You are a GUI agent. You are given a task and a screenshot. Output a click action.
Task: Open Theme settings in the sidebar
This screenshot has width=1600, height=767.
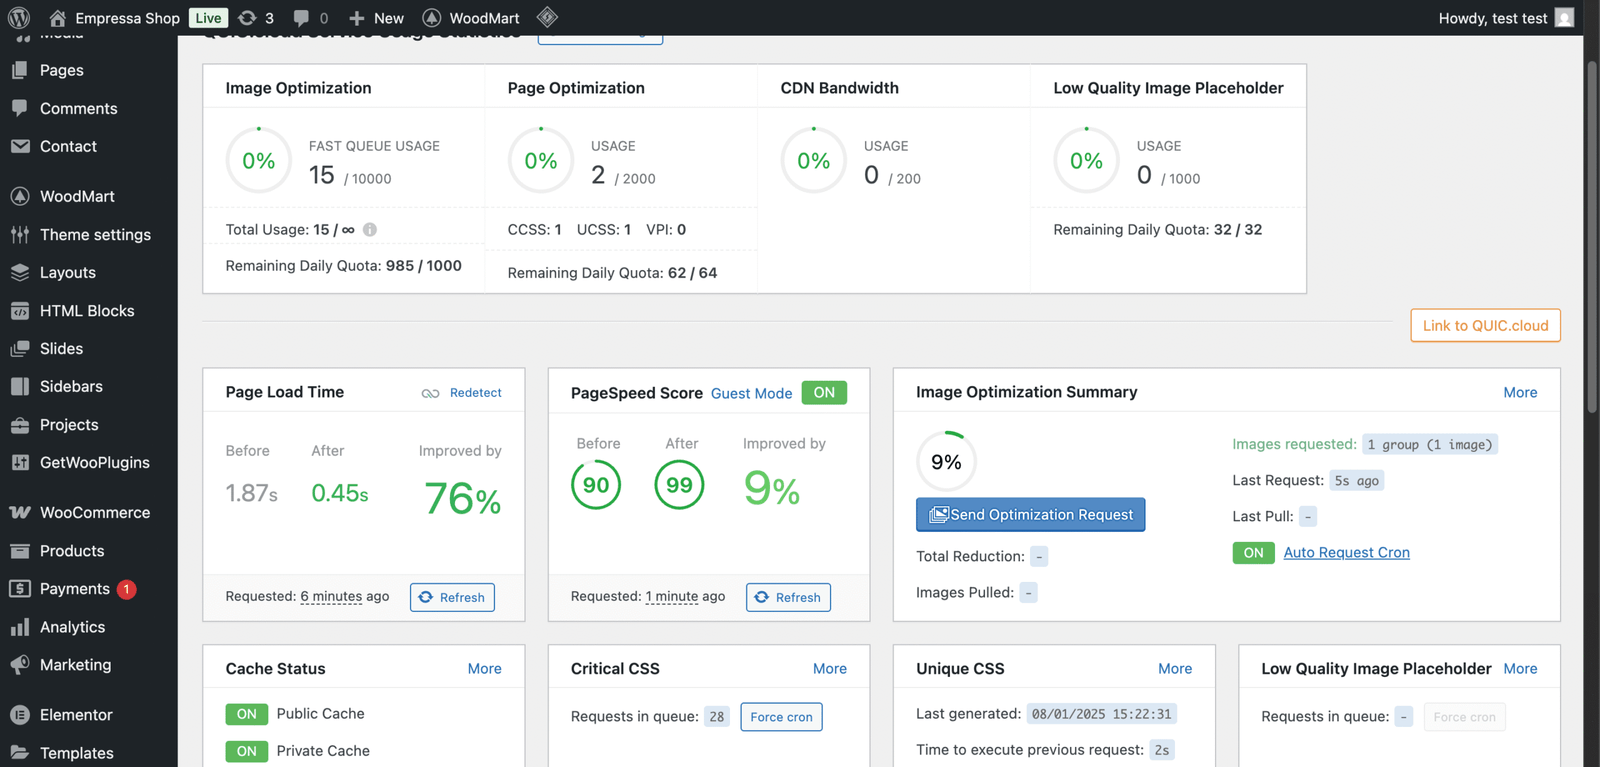coord(95,235)
